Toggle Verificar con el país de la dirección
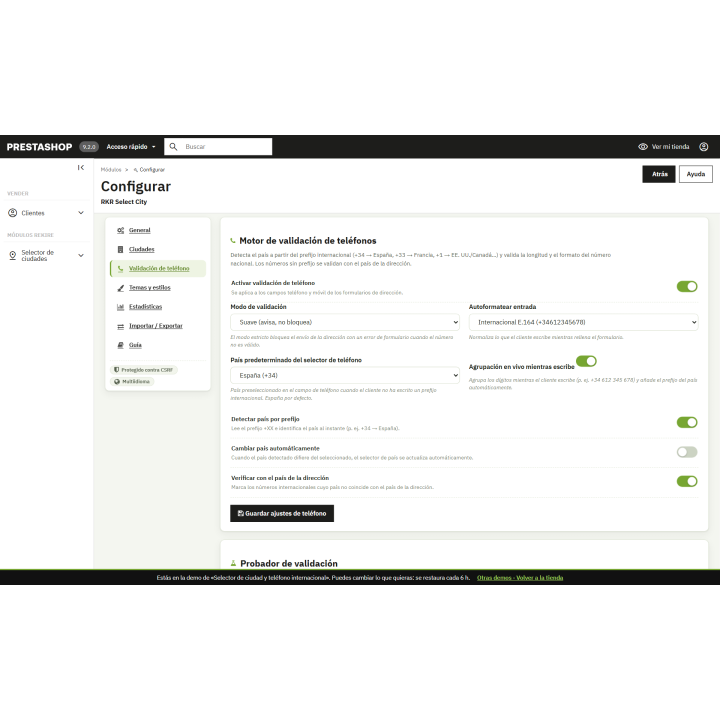Image resolution: width=720 pixels, height=720 pixels. 687,481
